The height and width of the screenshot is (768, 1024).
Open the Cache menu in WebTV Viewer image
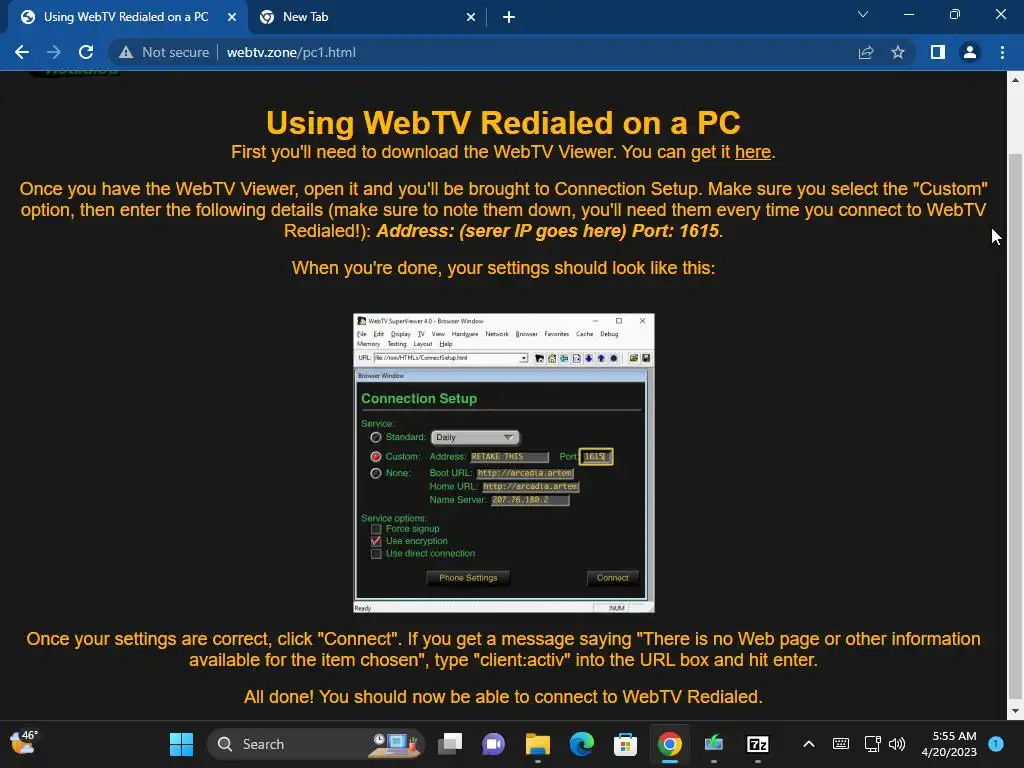point(584,334)
